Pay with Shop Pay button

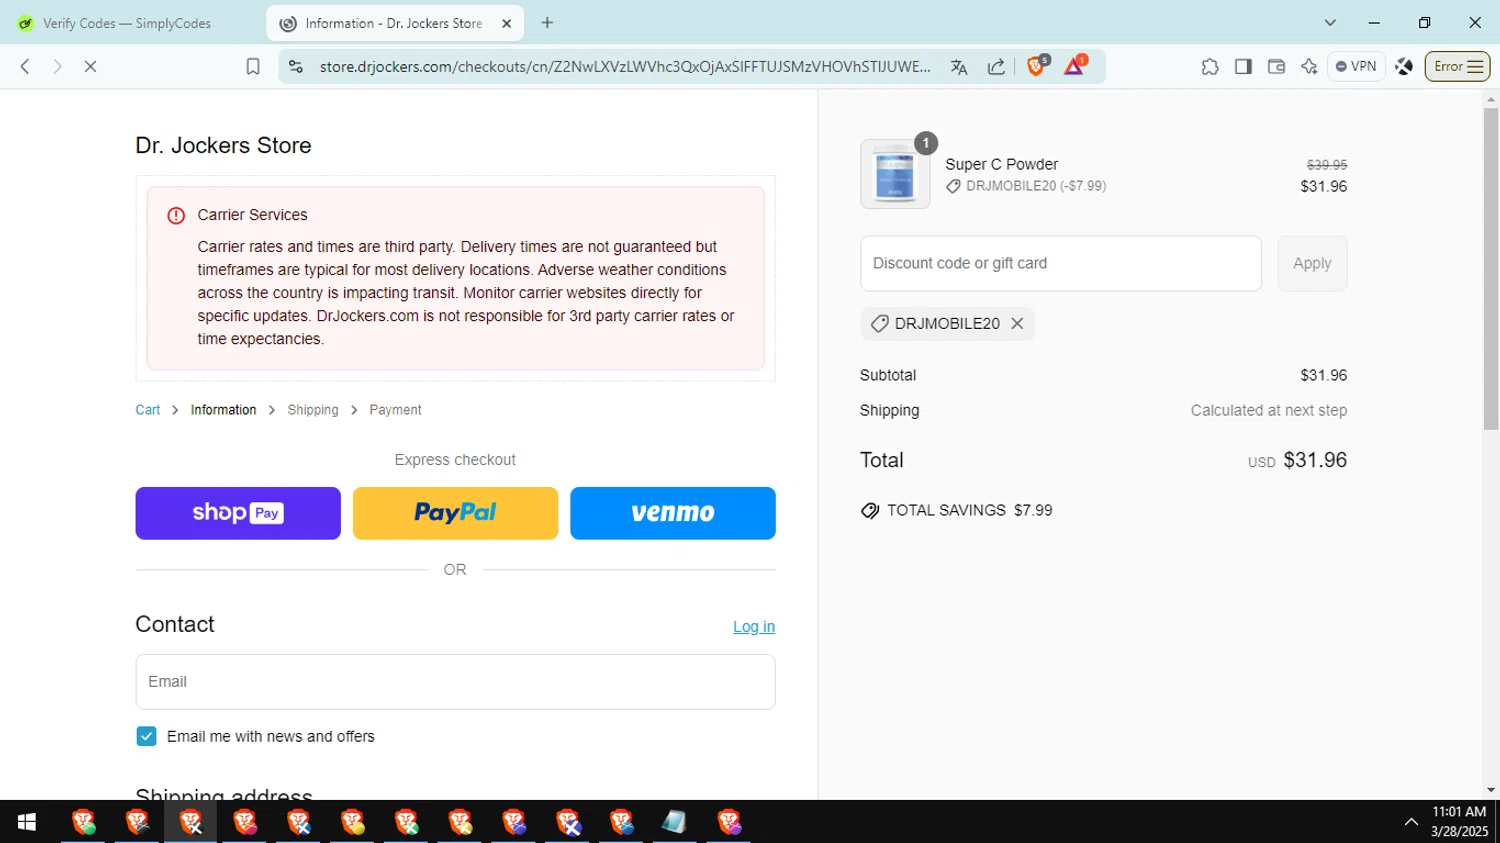pyautogui.click(x=238, y=513)
